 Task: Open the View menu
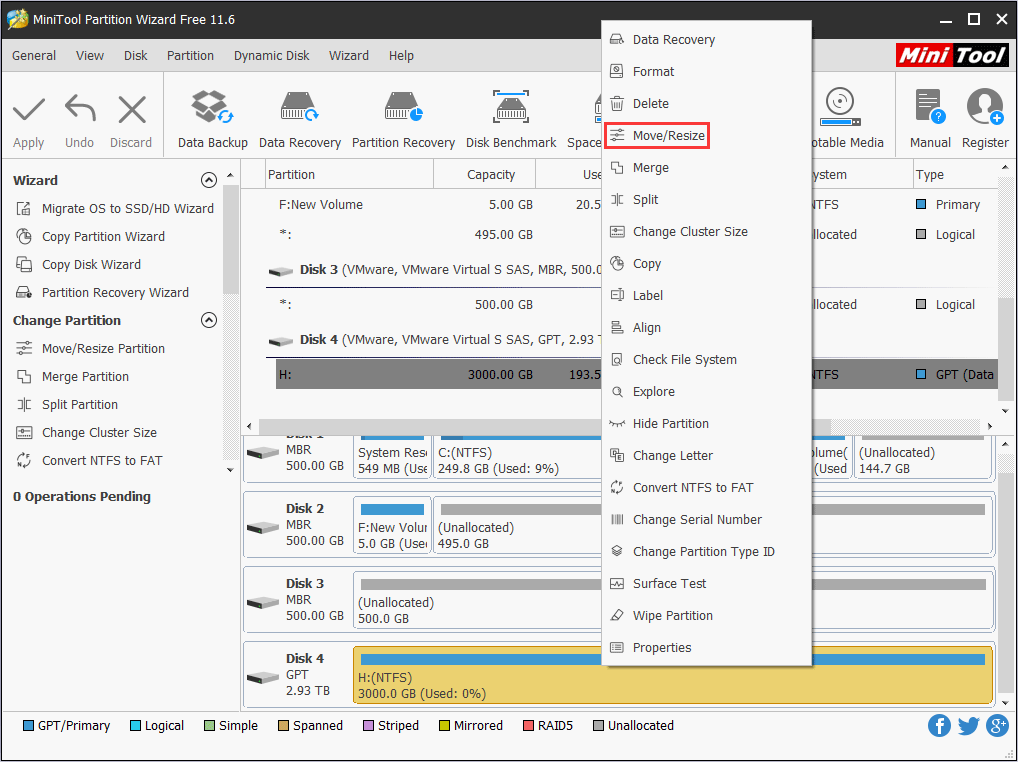pos(90,56)
